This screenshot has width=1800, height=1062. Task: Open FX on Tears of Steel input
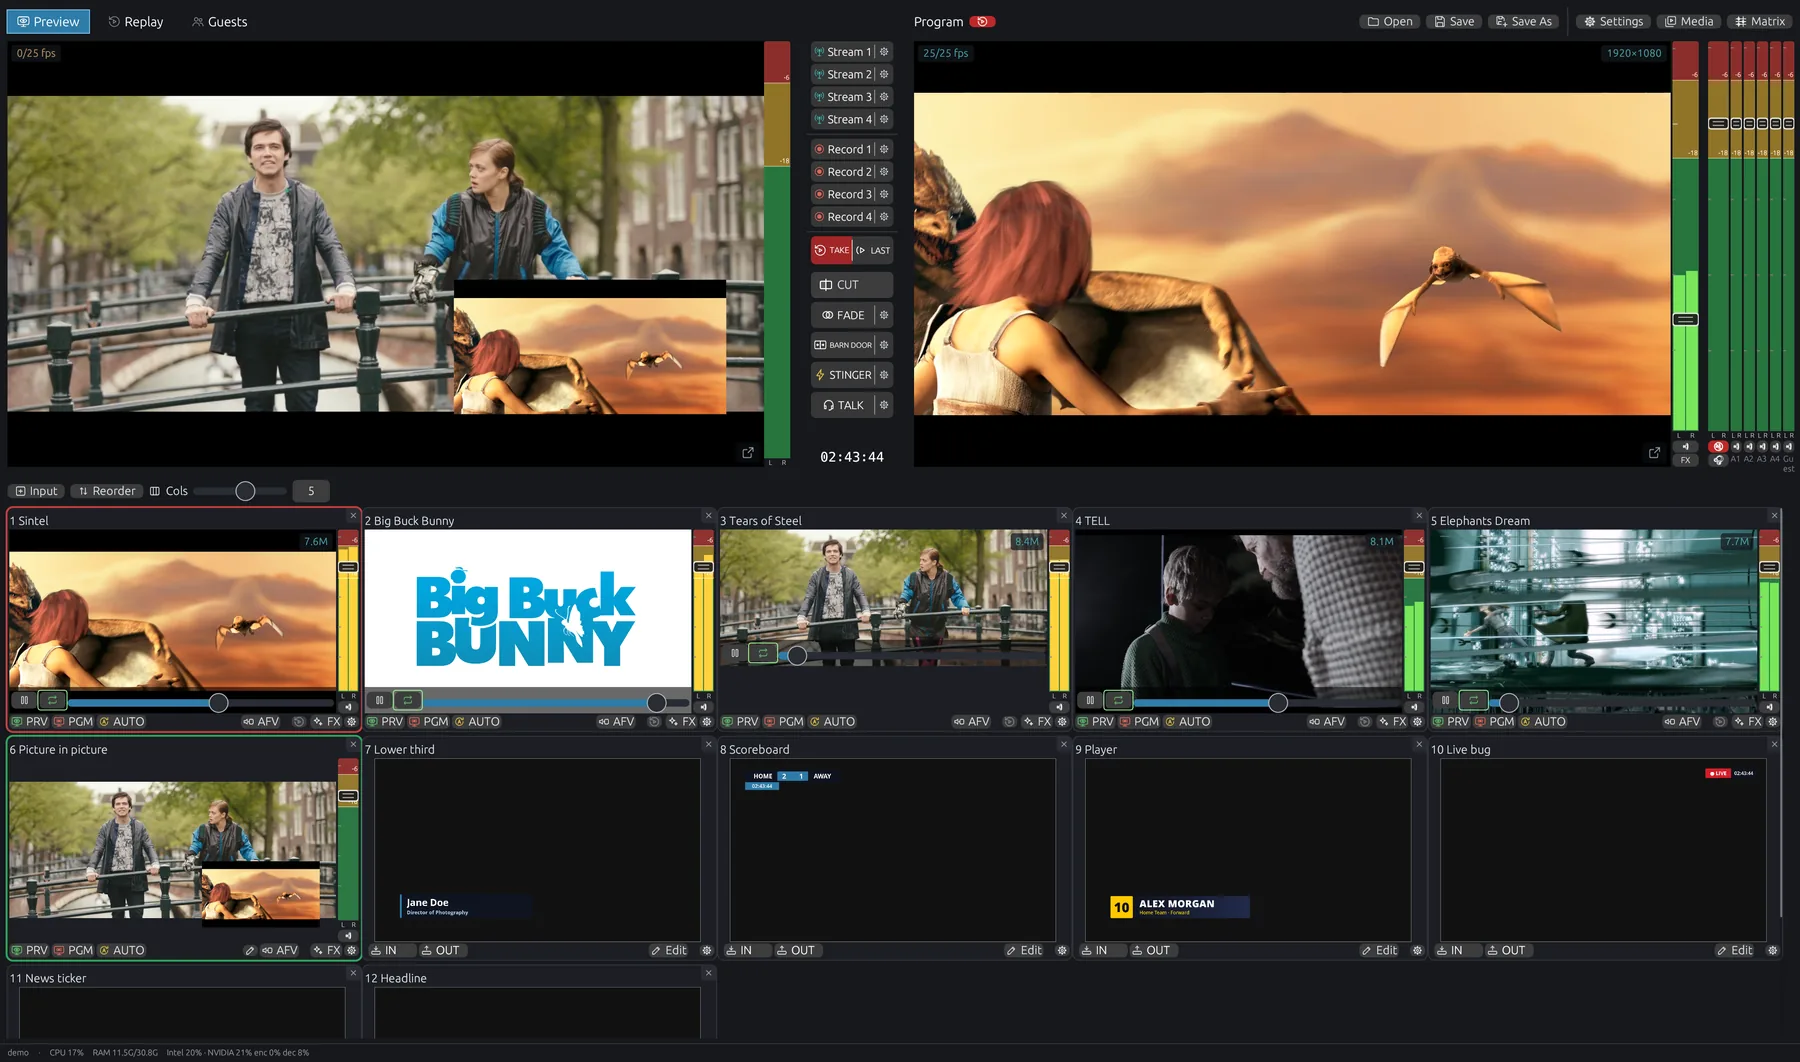click(1037, 722)
